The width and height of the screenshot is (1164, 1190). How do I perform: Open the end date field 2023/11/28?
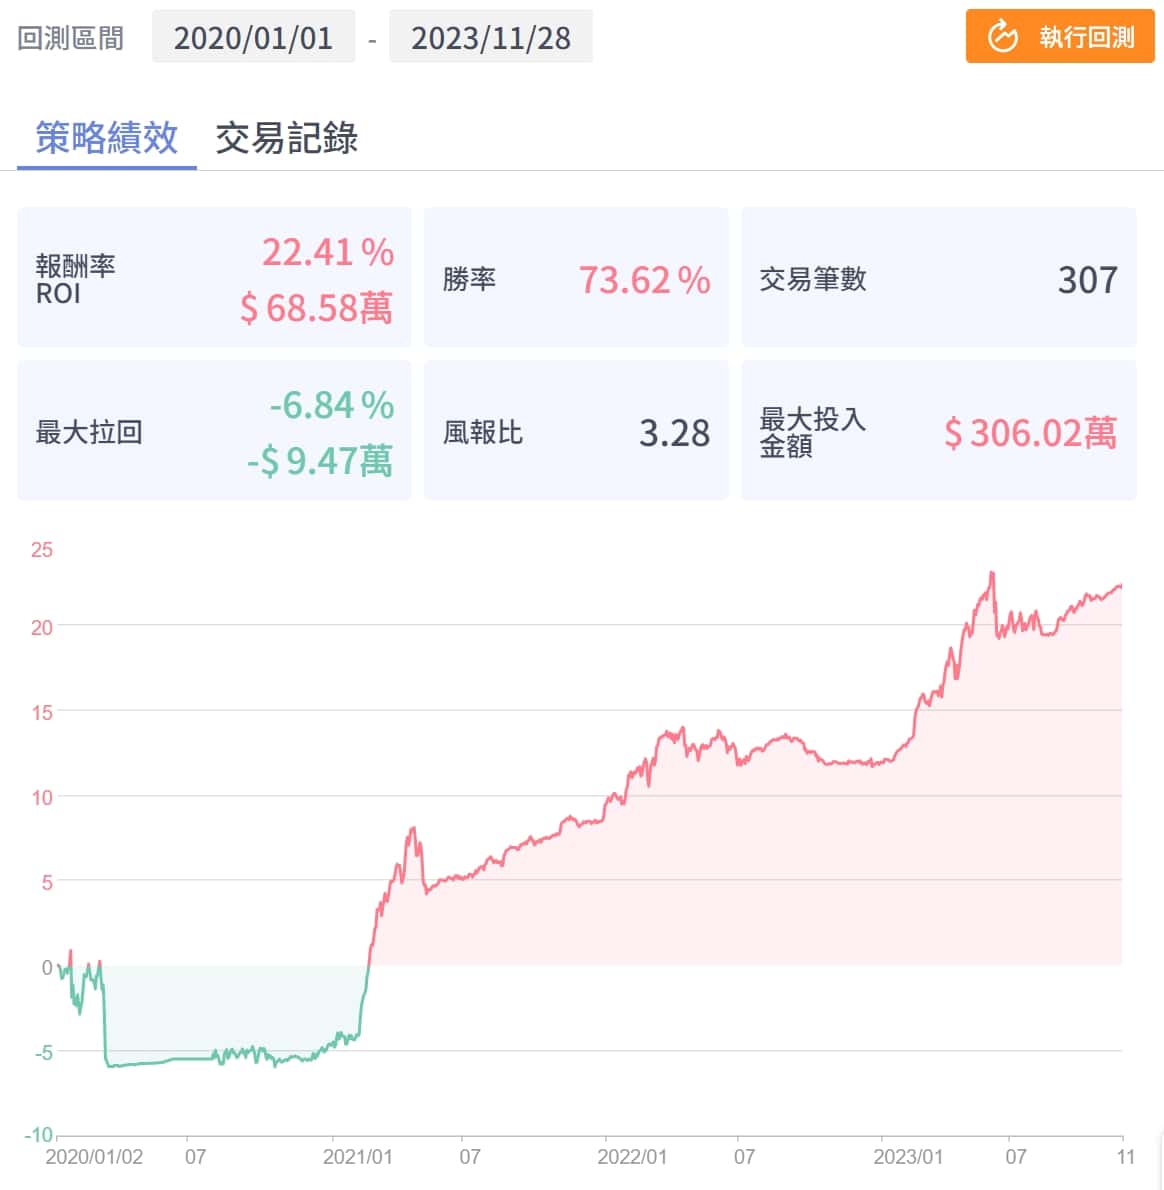[490, 37]
